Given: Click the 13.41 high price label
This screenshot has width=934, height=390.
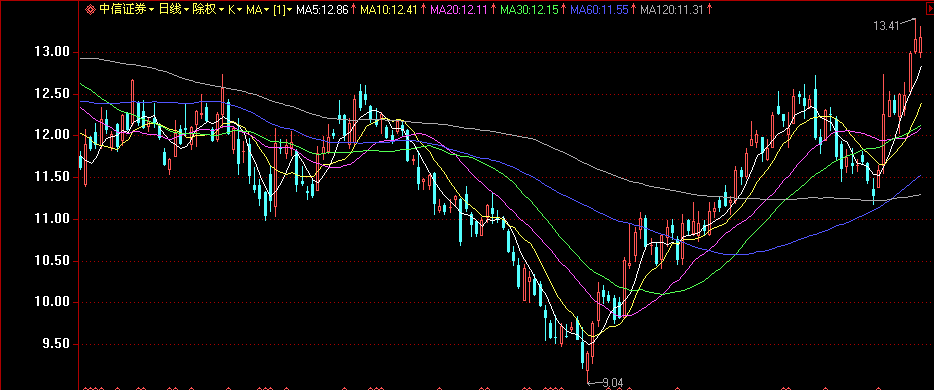Looking at the screenshot, I should [886, 26].
